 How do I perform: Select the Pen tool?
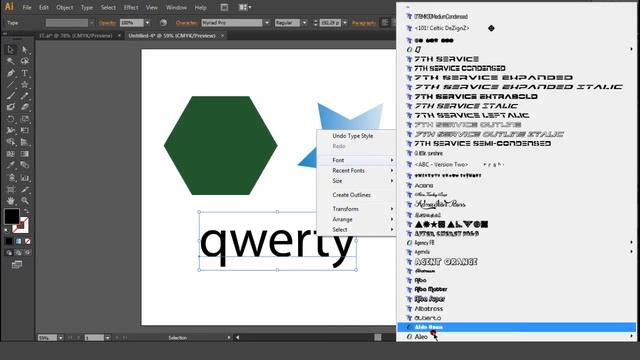coord(11,73)
